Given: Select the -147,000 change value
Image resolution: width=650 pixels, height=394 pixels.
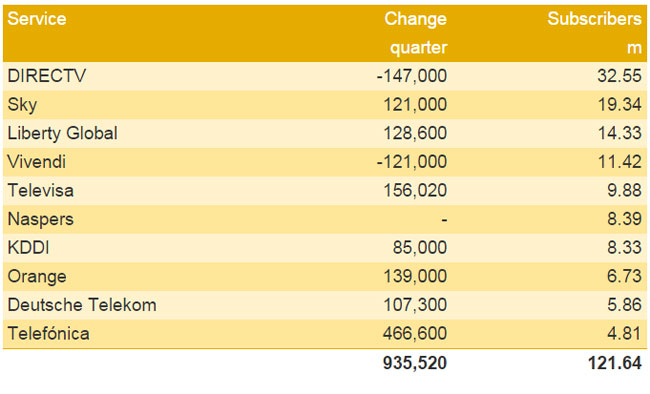Looking at the screenshot, I should click(x=412, y=76).
